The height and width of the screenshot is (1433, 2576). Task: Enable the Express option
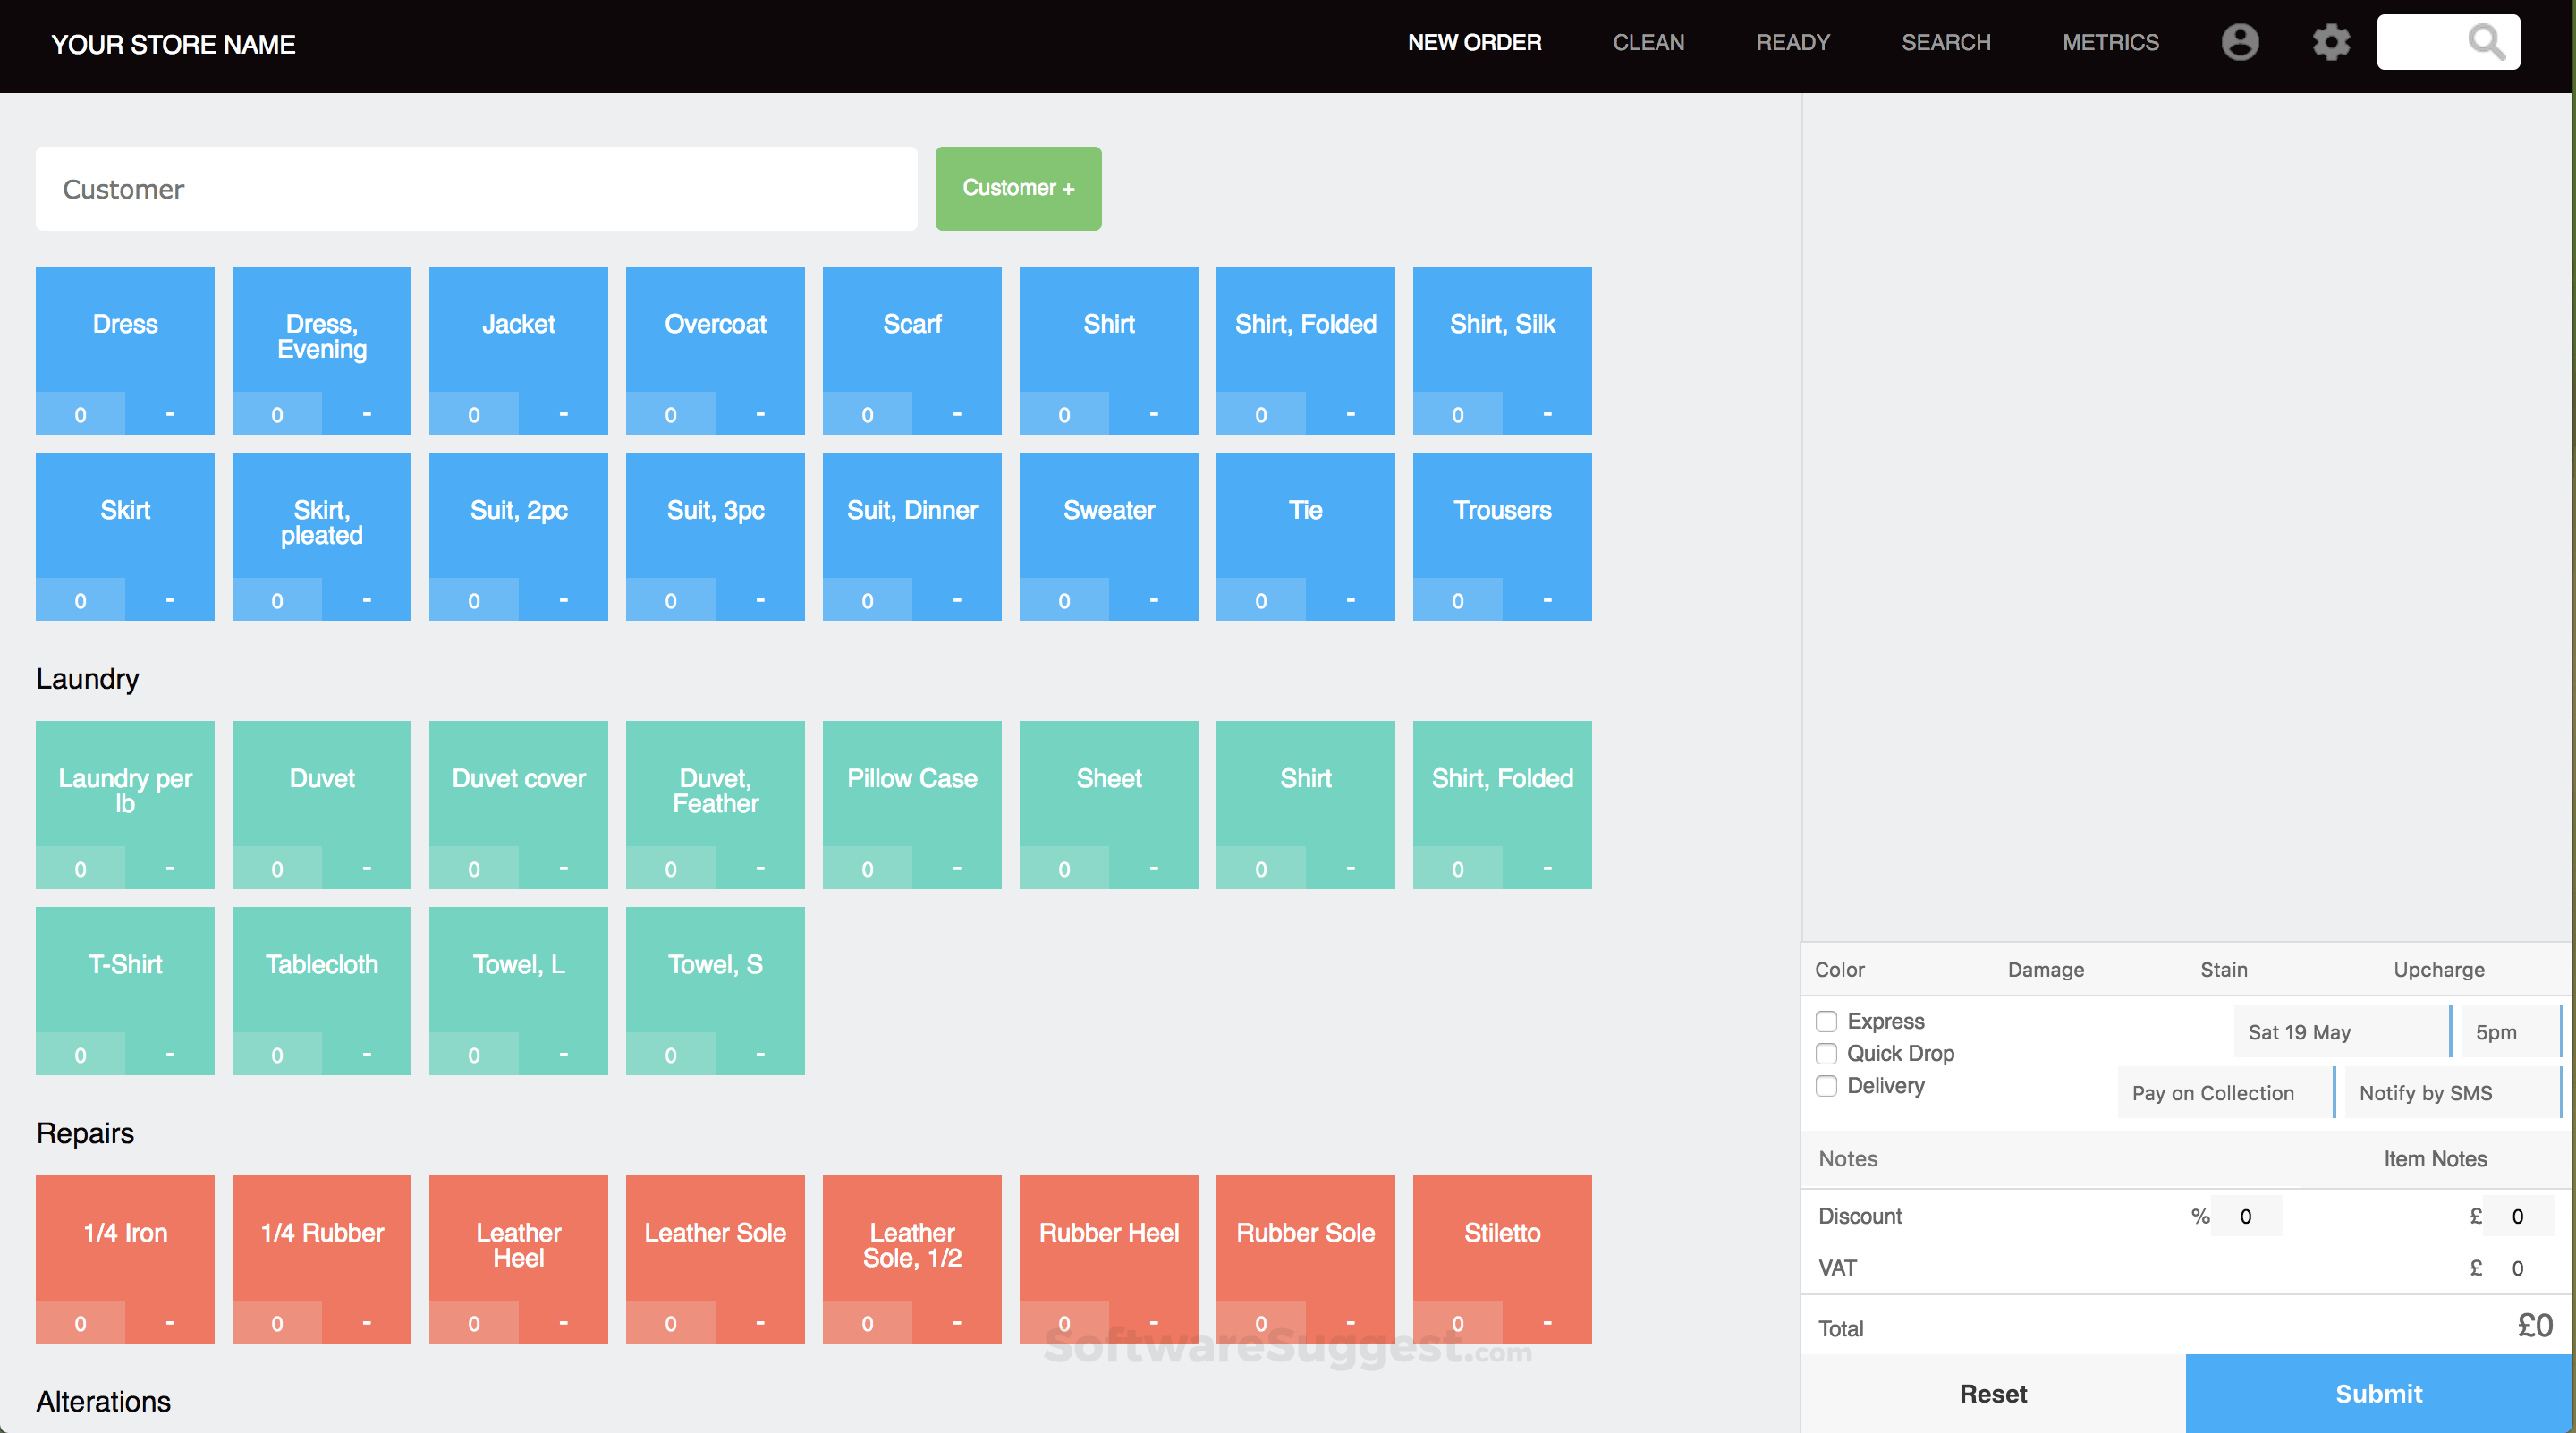coord(1827,1021)
